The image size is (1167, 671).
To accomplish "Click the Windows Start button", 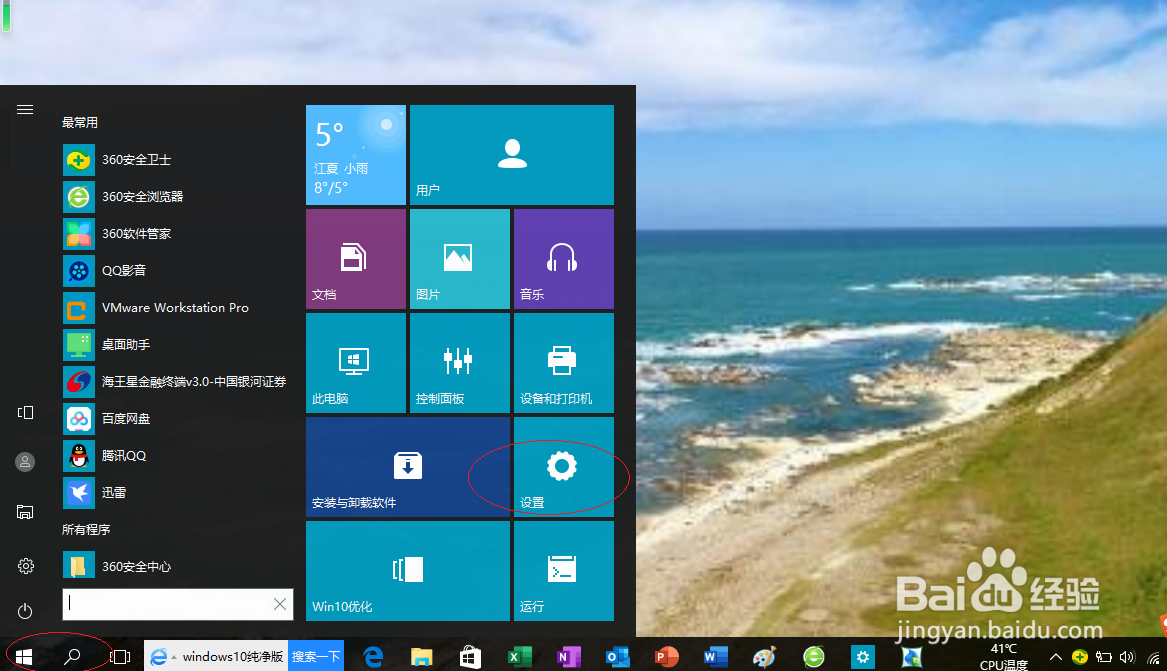I will click(x=24, y=656).
